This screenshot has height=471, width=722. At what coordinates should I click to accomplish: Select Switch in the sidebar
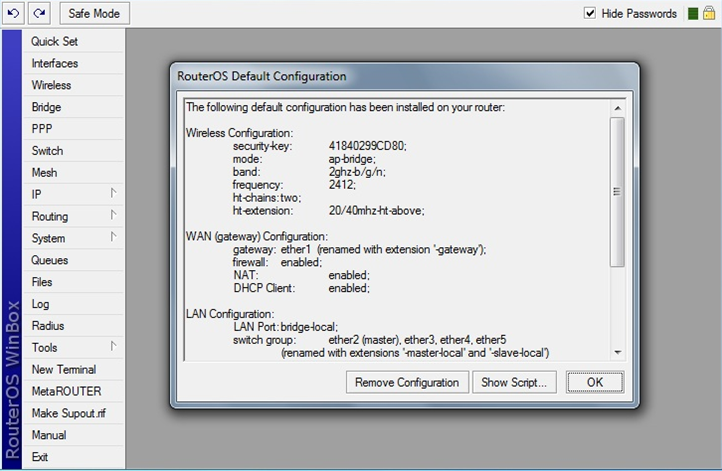pos(74,151)
